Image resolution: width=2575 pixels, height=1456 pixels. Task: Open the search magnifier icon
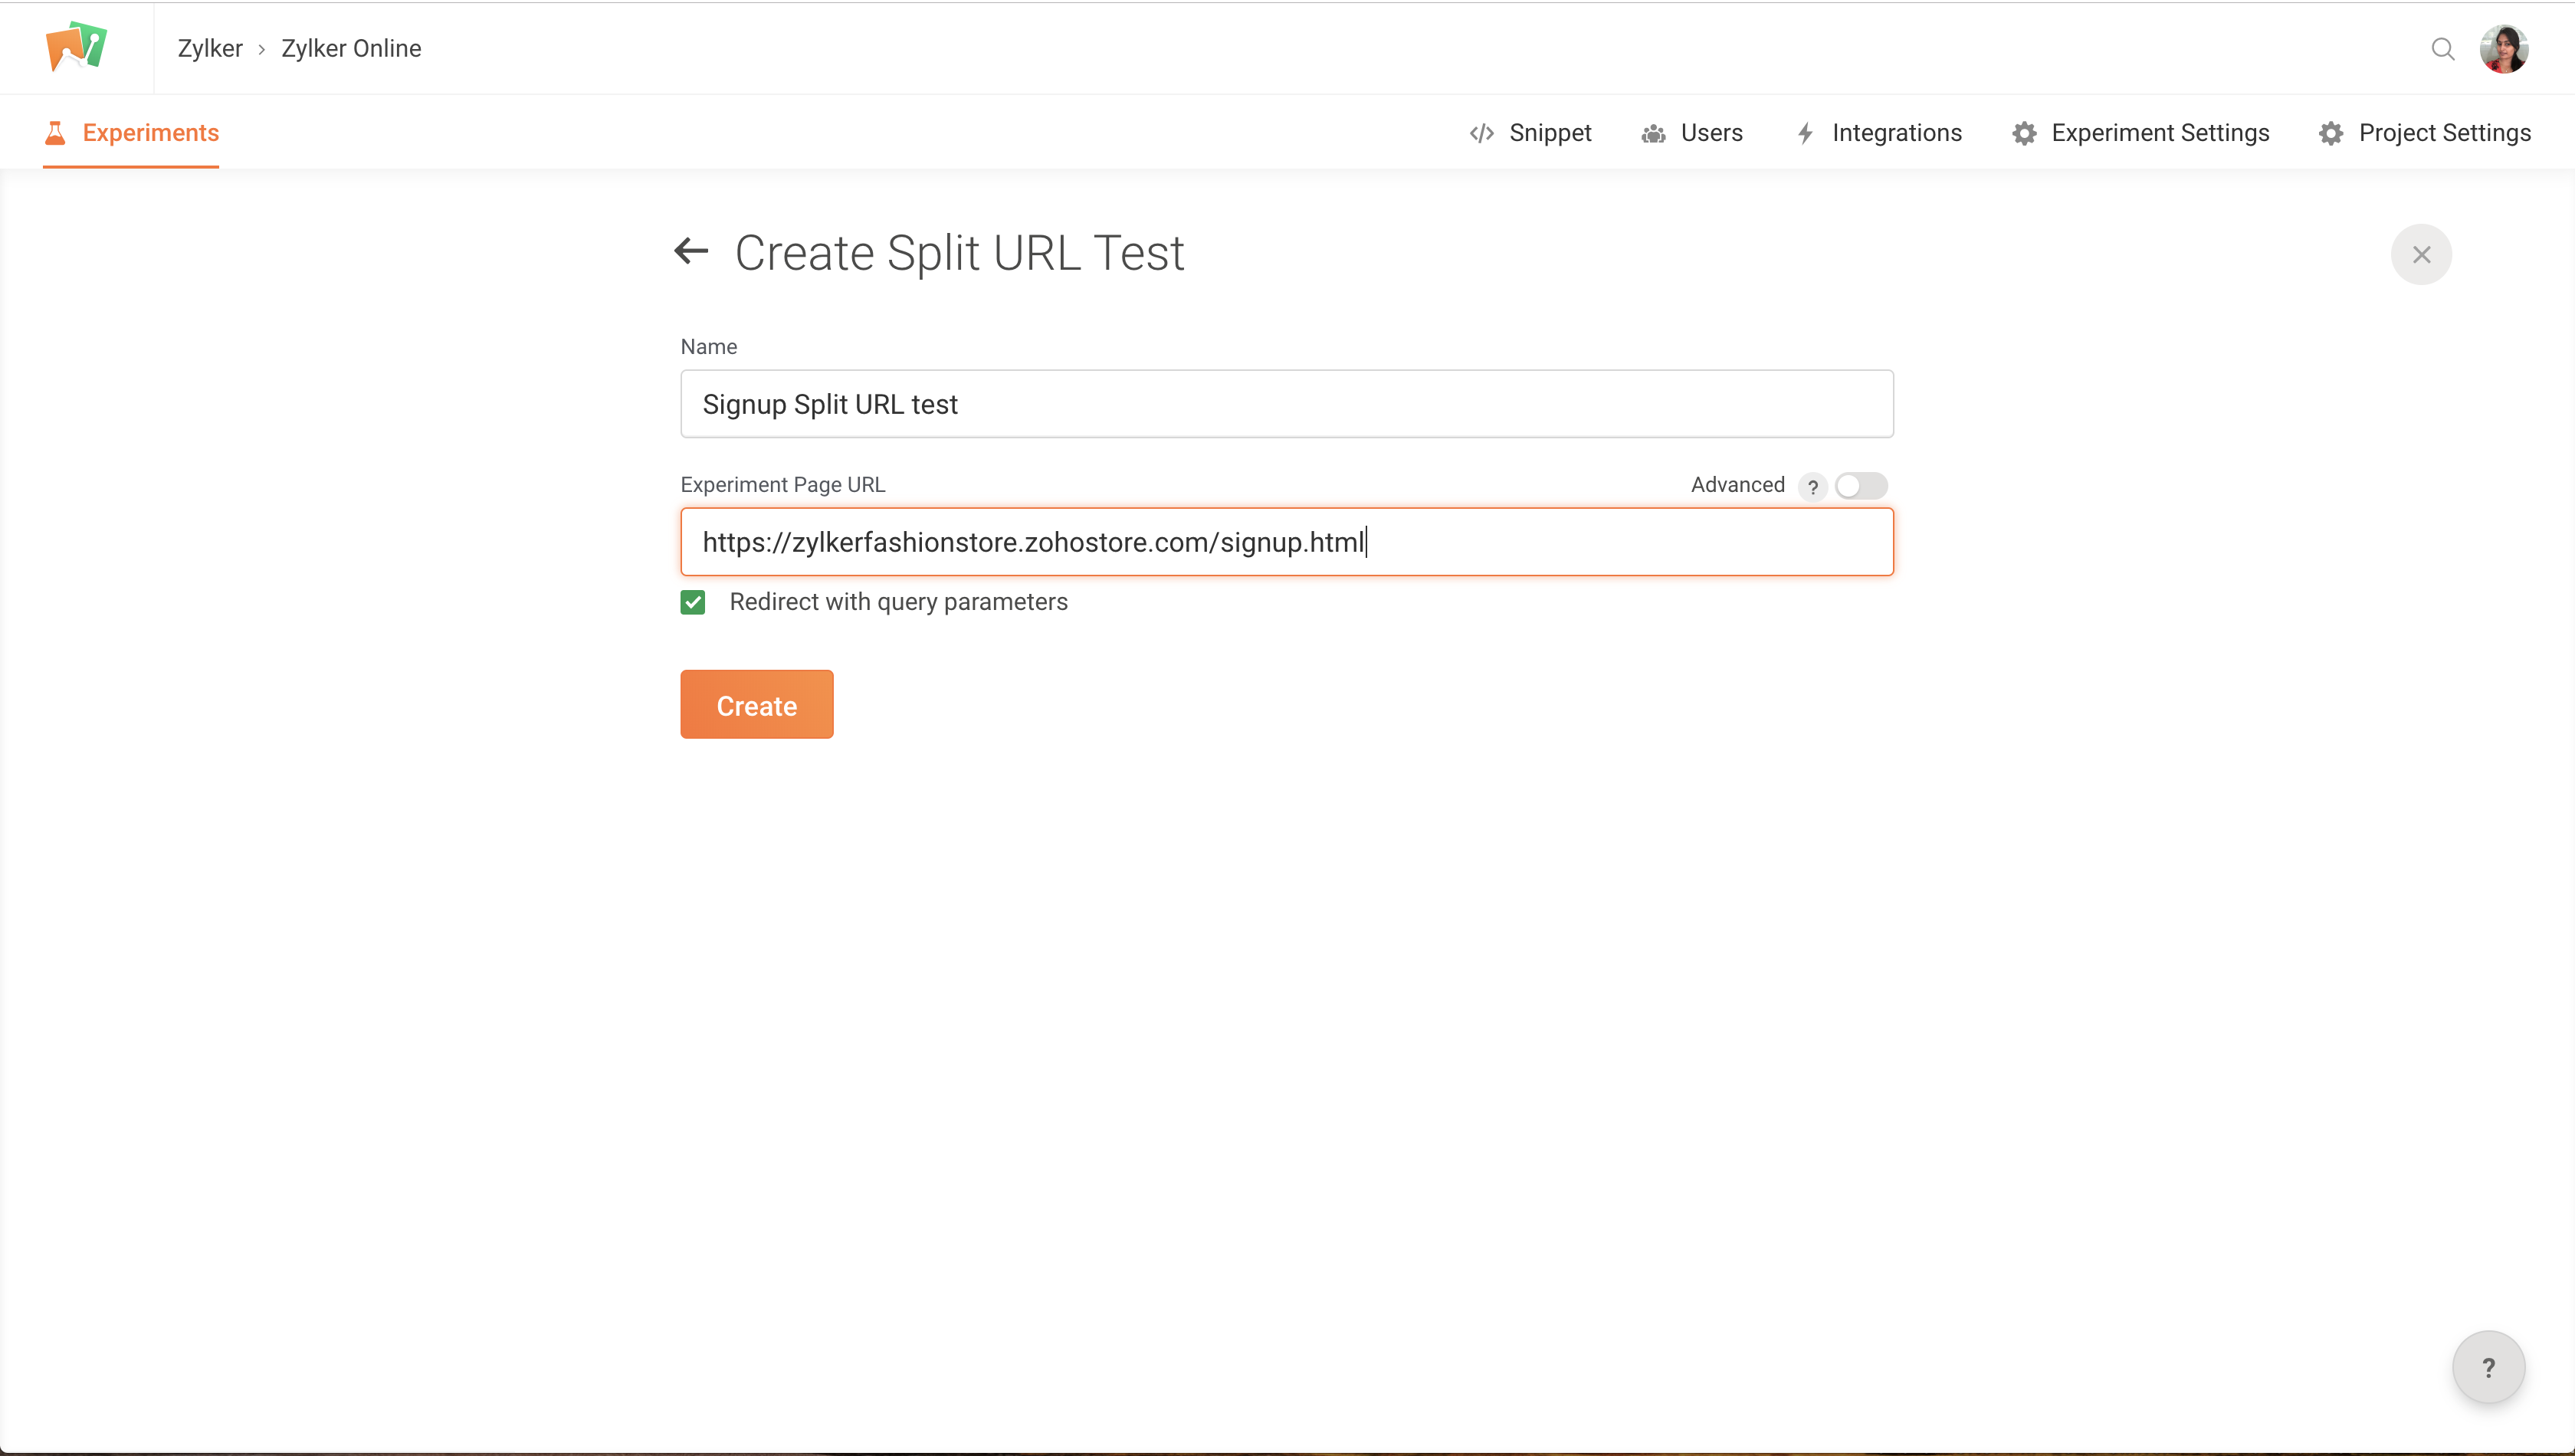(2442, 49)
